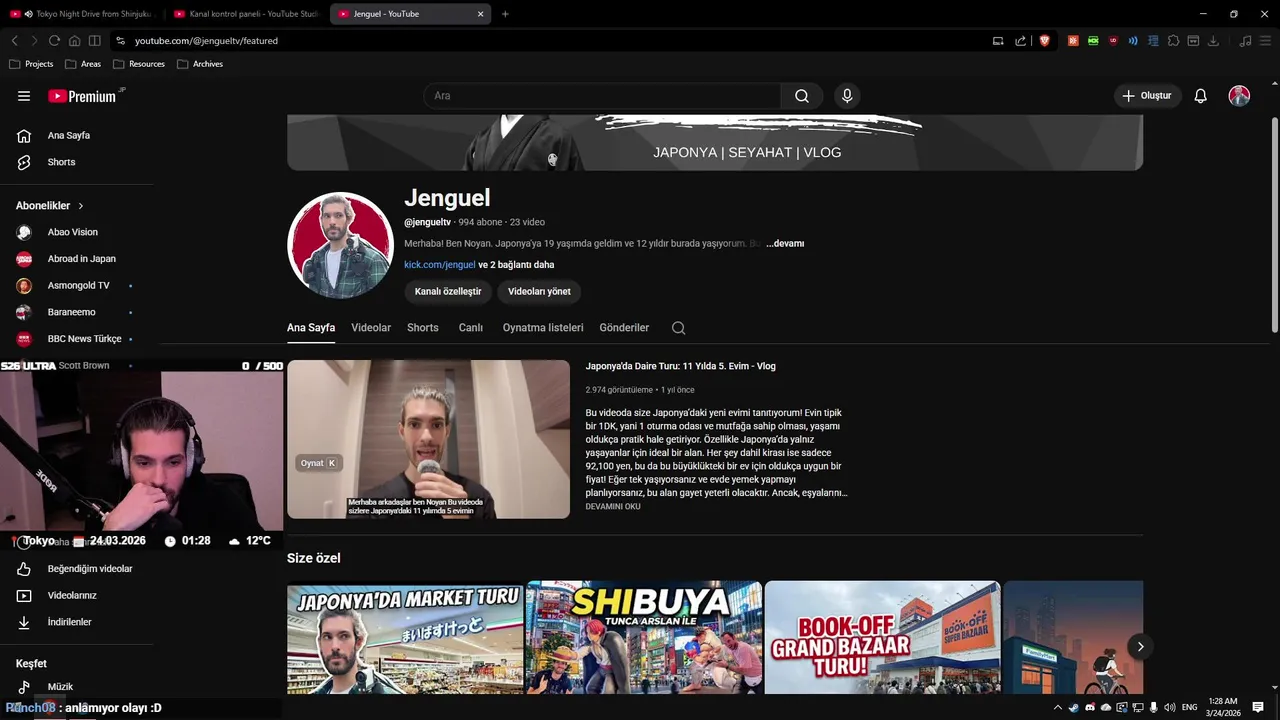
Task: Click the search magnifier button
Action: (802, 96)
